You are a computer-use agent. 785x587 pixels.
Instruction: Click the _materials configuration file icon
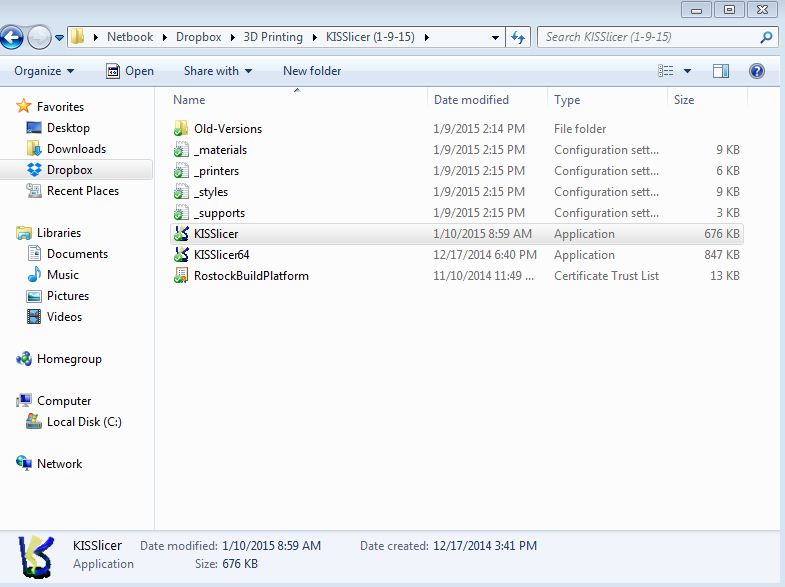[181, 150]
